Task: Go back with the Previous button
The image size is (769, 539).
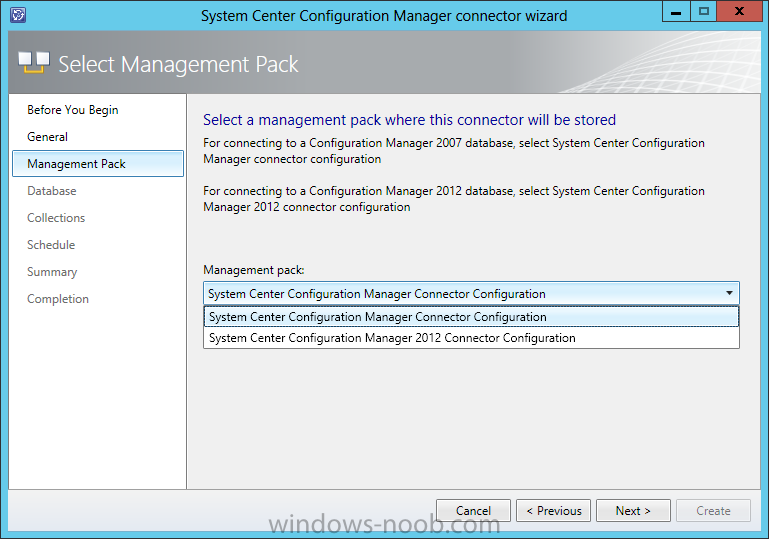Action: click(x=553, y=511)
